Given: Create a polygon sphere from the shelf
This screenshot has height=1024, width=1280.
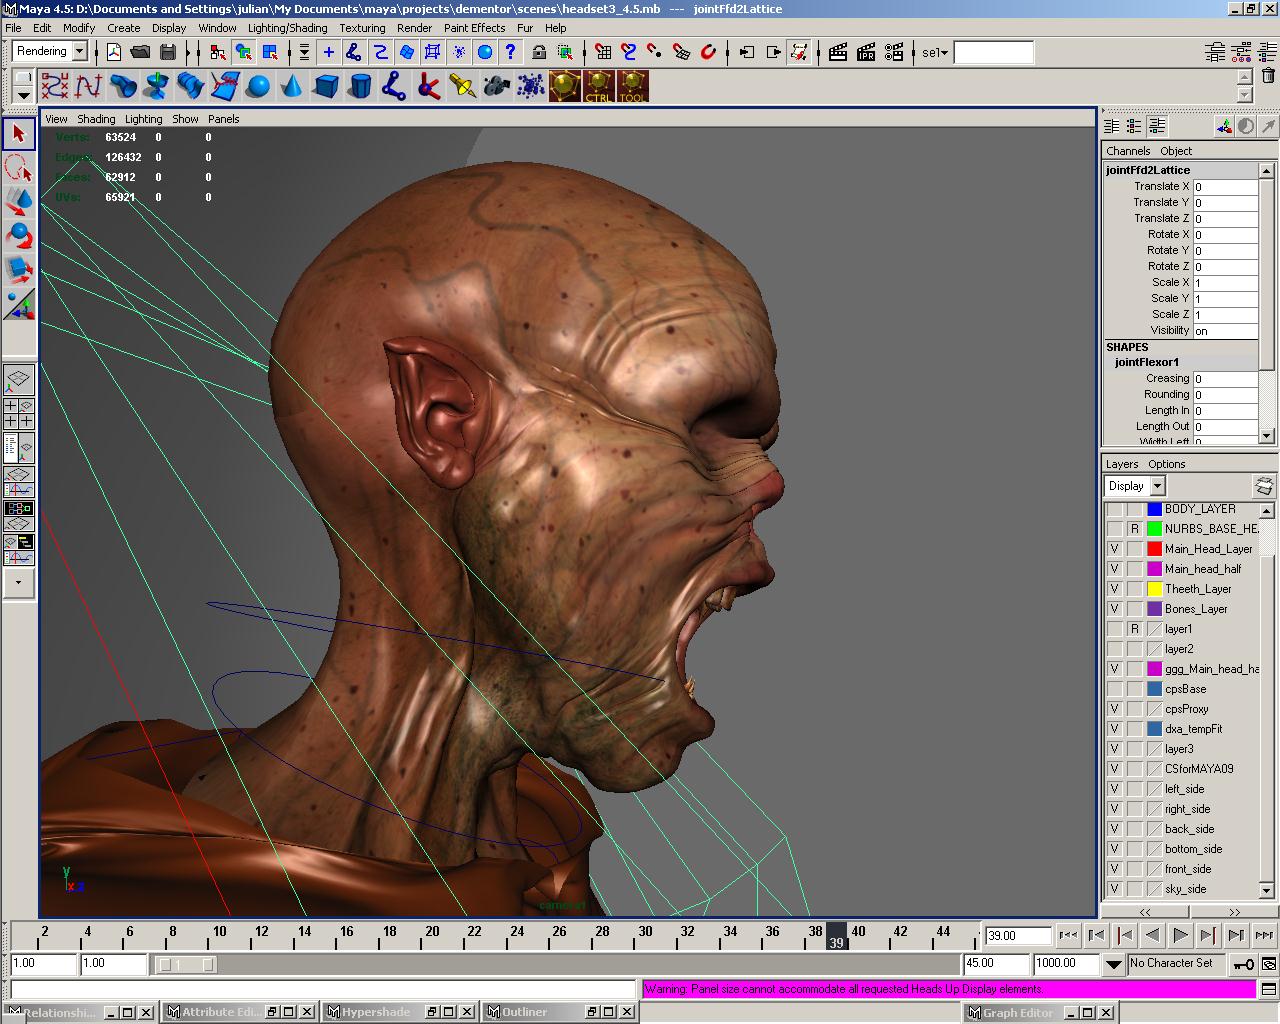Looking at the screenshot, I should [258, 87].
